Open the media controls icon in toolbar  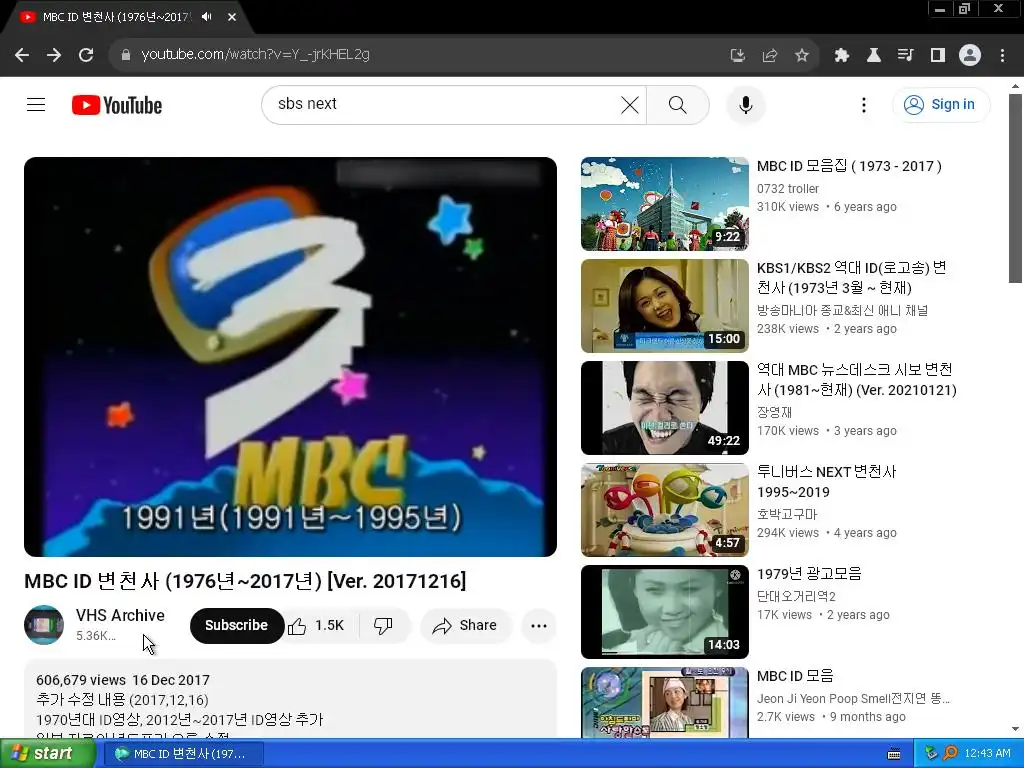pos(905,56)
